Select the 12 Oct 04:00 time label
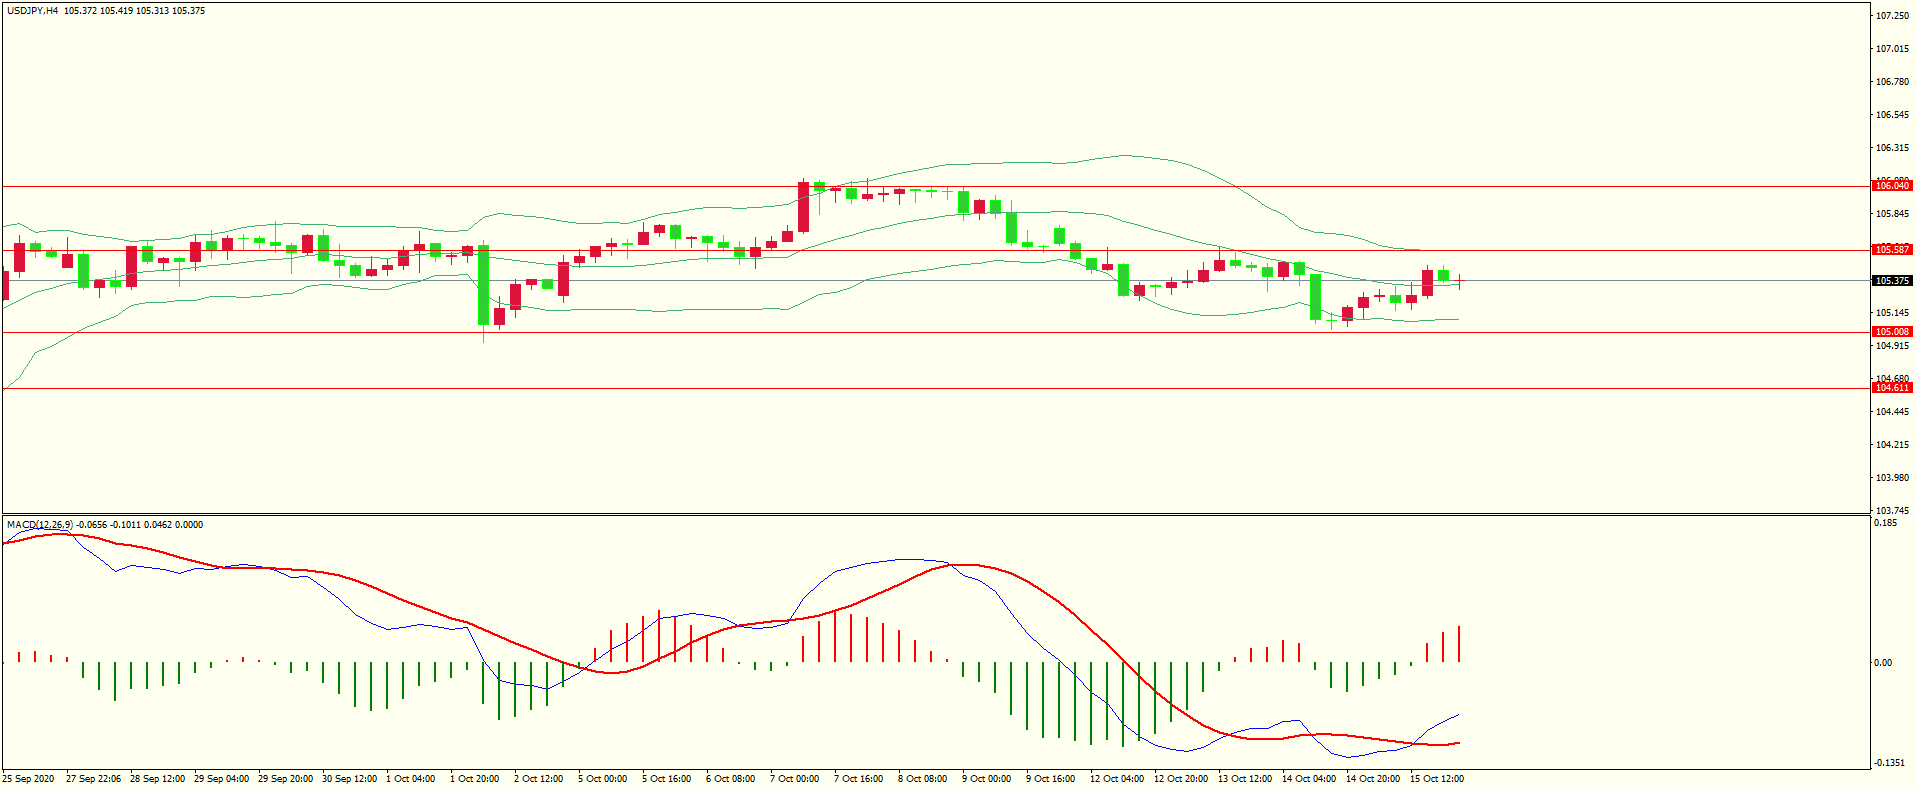 coord(1116,779)
